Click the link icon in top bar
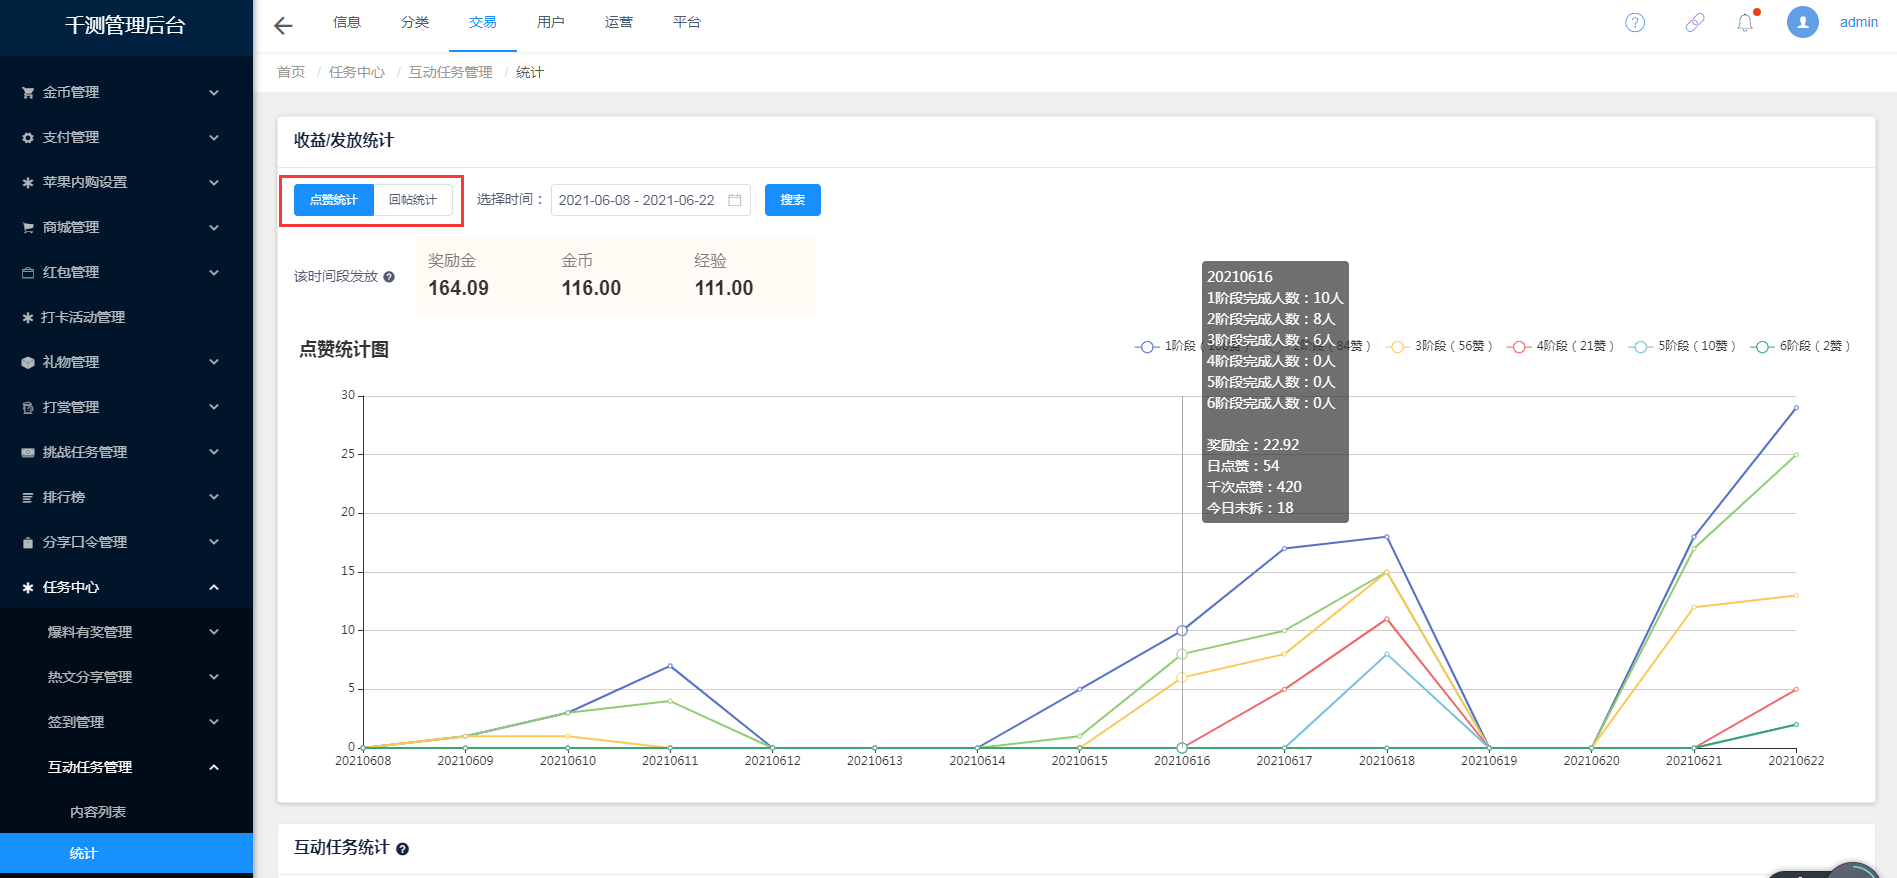Image resolution: width=1897 pixels, height=878 pixels. (1695, 22)
